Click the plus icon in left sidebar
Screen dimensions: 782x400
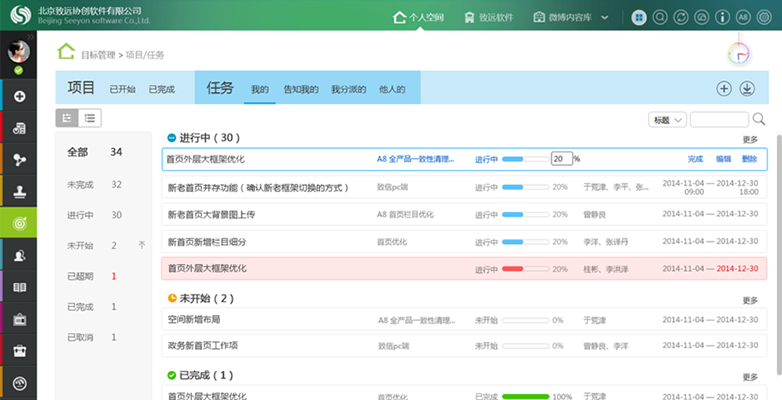coord(19,97)
